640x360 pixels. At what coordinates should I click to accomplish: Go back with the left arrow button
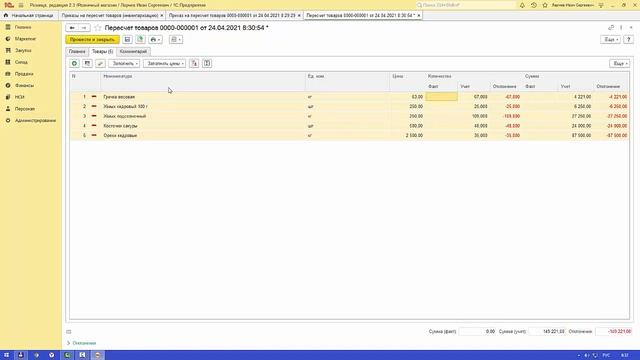pyautogui.click(x=72, y=28)
